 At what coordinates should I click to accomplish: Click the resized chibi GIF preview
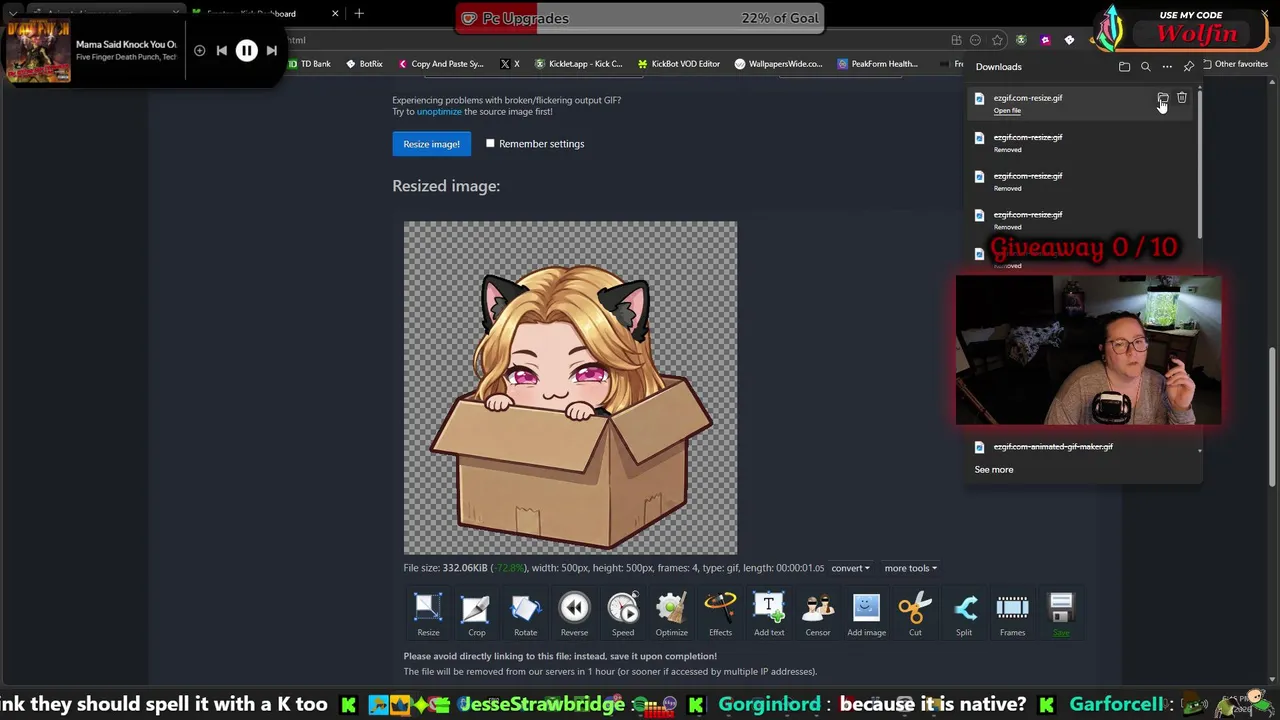click(x=570, y=388)
